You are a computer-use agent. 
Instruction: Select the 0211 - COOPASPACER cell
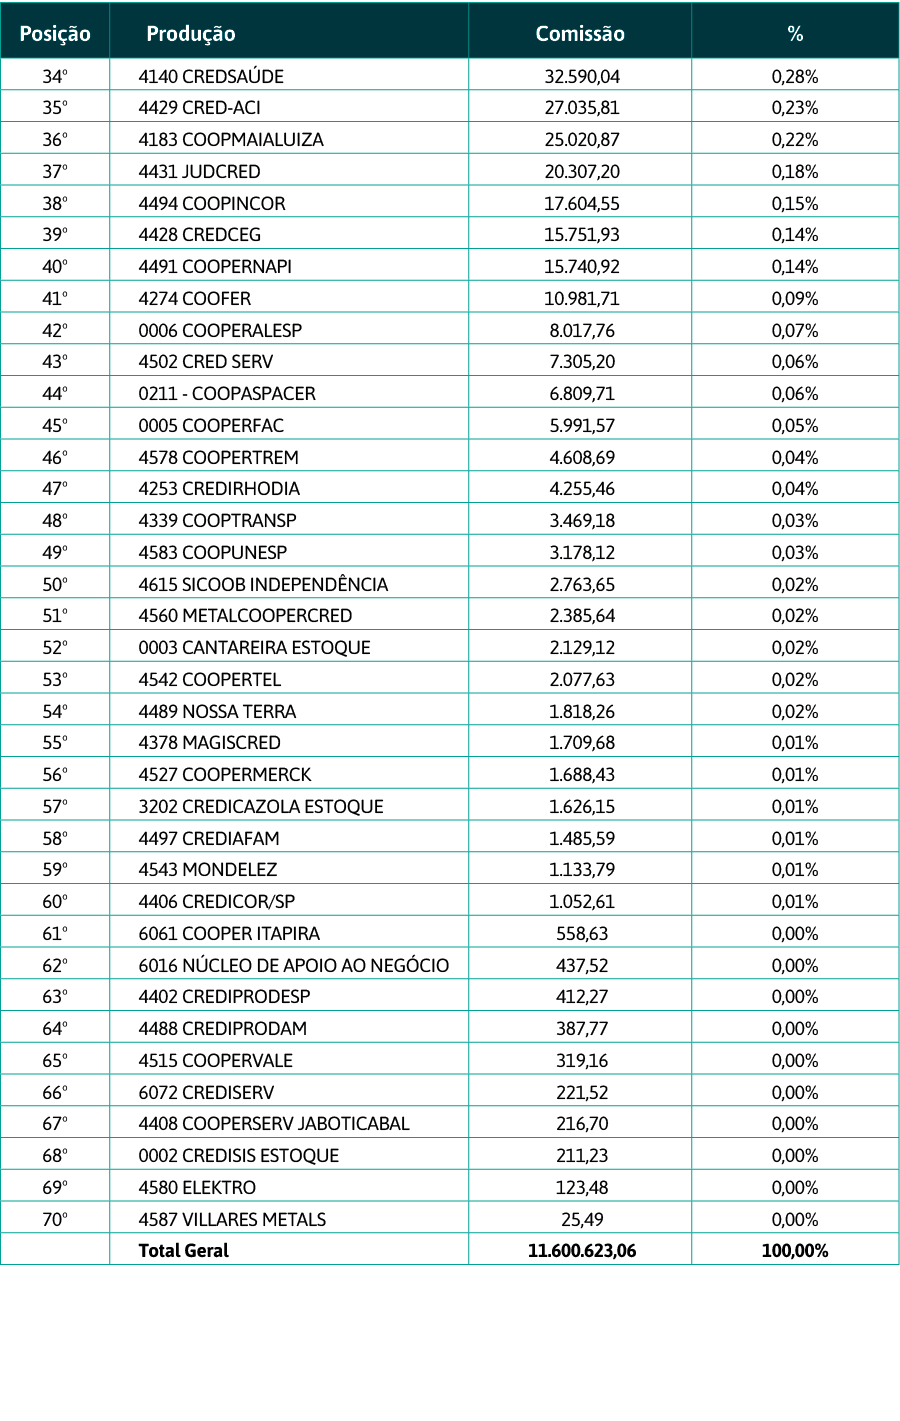[227, 394]
